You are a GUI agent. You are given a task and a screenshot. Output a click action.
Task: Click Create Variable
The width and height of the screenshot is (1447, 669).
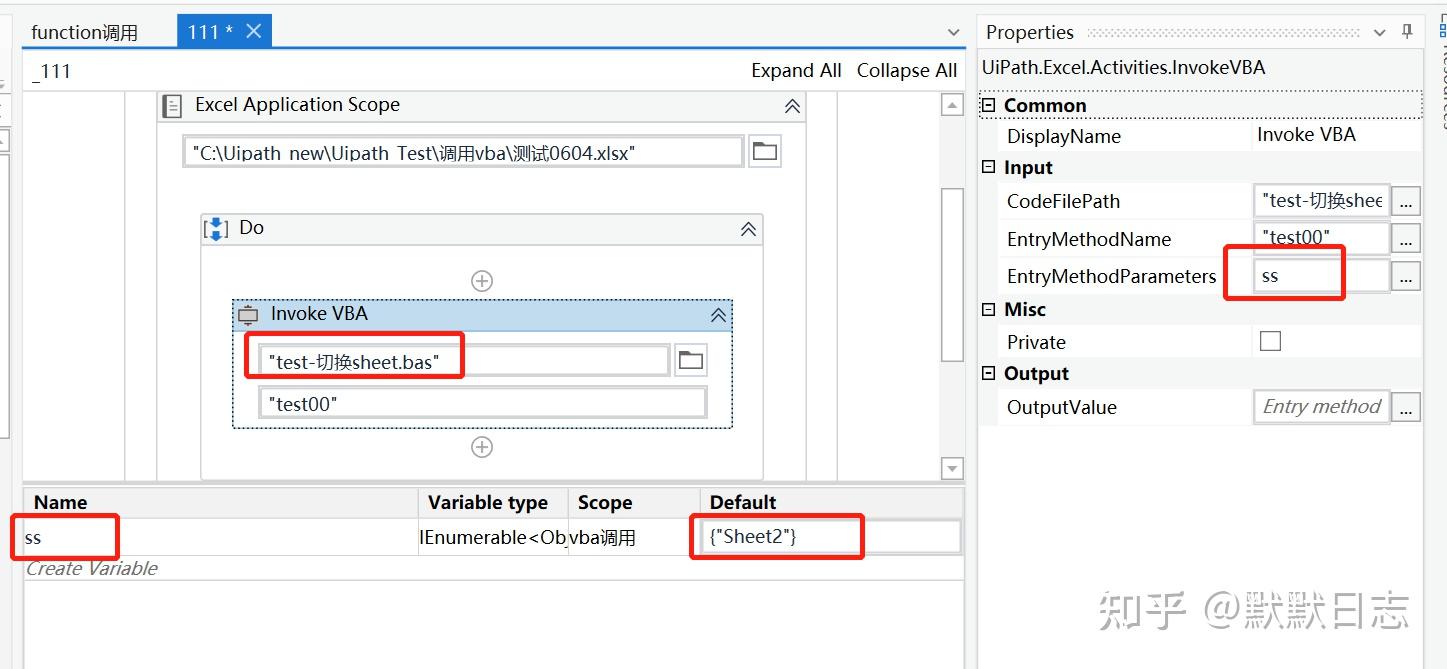(90, 568)
